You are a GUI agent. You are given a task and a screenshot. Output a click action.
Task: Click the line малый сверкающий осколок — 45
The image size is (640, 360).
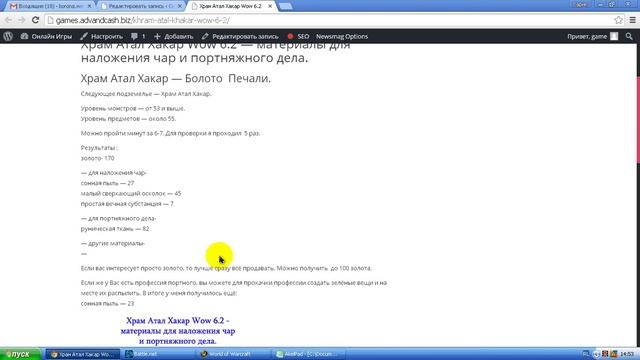pos(131,193)
